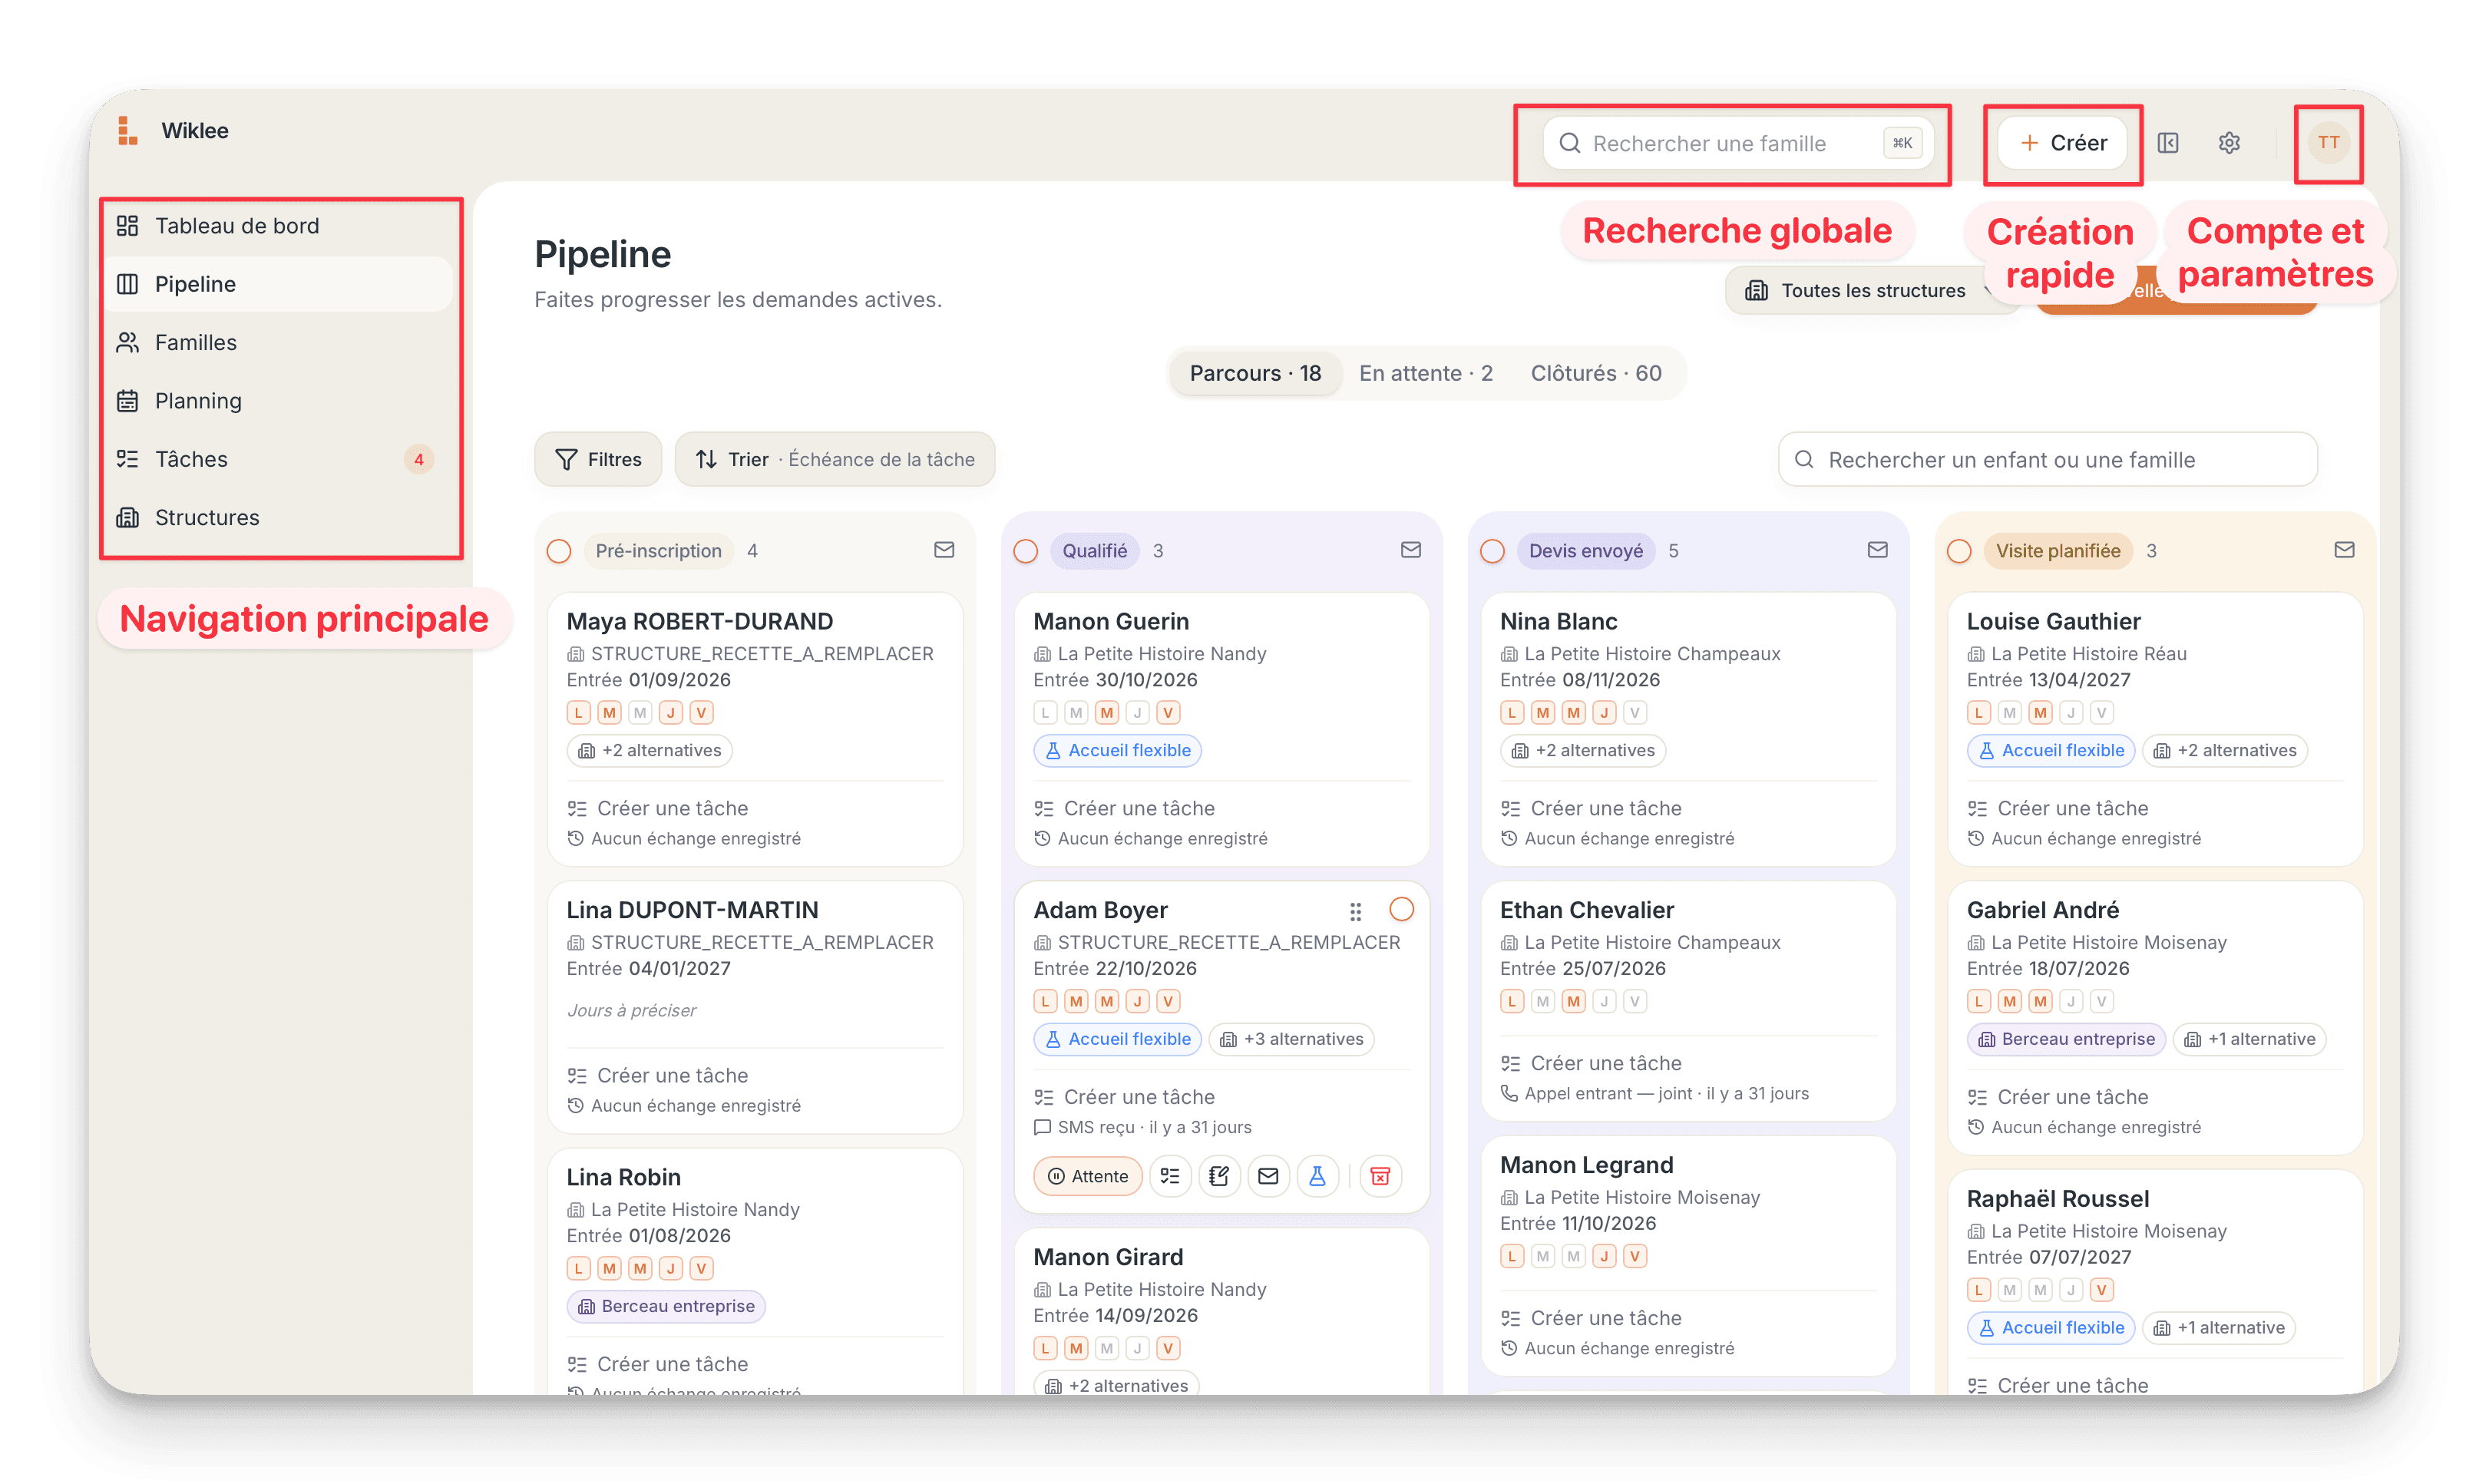This screenshot has height=1484, width=2489.
Task: Click drag handle on Adam Boyer card
Action: tap(1355, 911)
